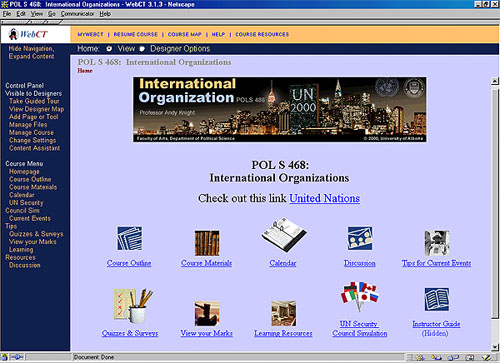Open the File menu
Screen dimensions: 500x363
(7, 14)
